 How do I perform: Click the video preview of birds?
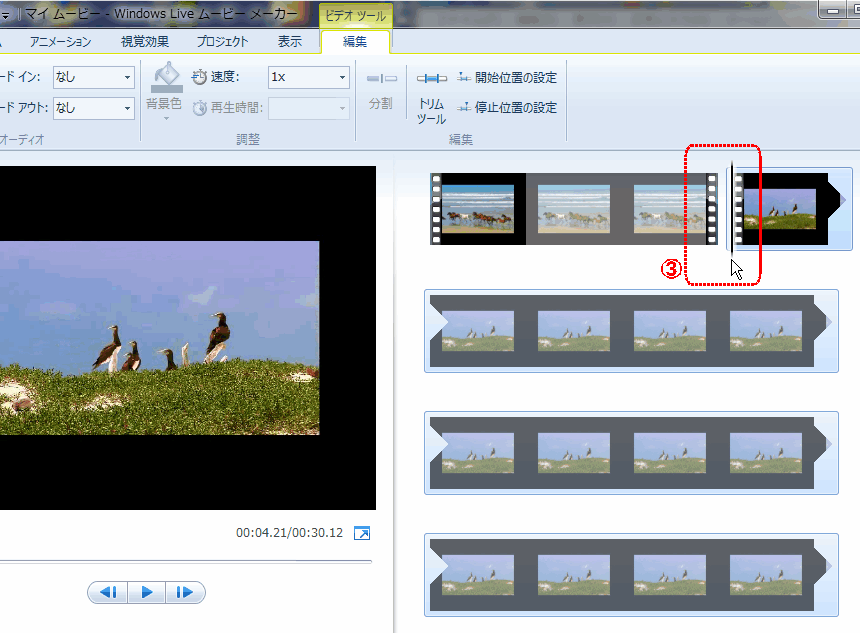(160, 338)
